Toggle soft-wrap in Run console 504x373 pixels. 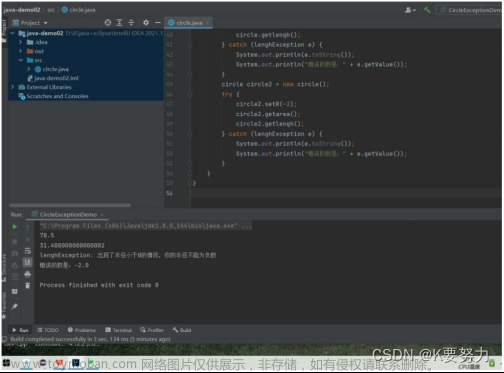(x=28, y=251)
